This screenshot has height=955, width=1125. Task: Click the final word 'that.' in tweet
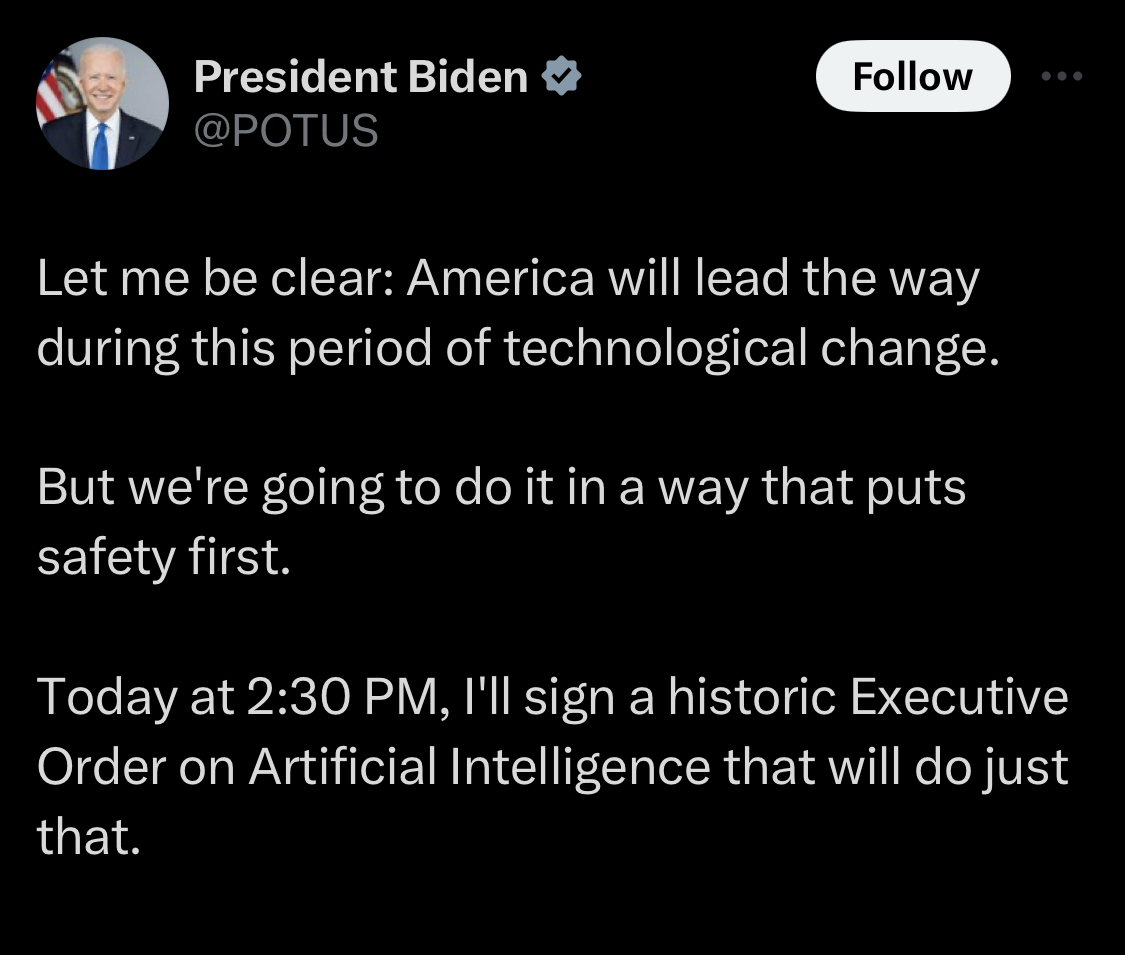88,837
